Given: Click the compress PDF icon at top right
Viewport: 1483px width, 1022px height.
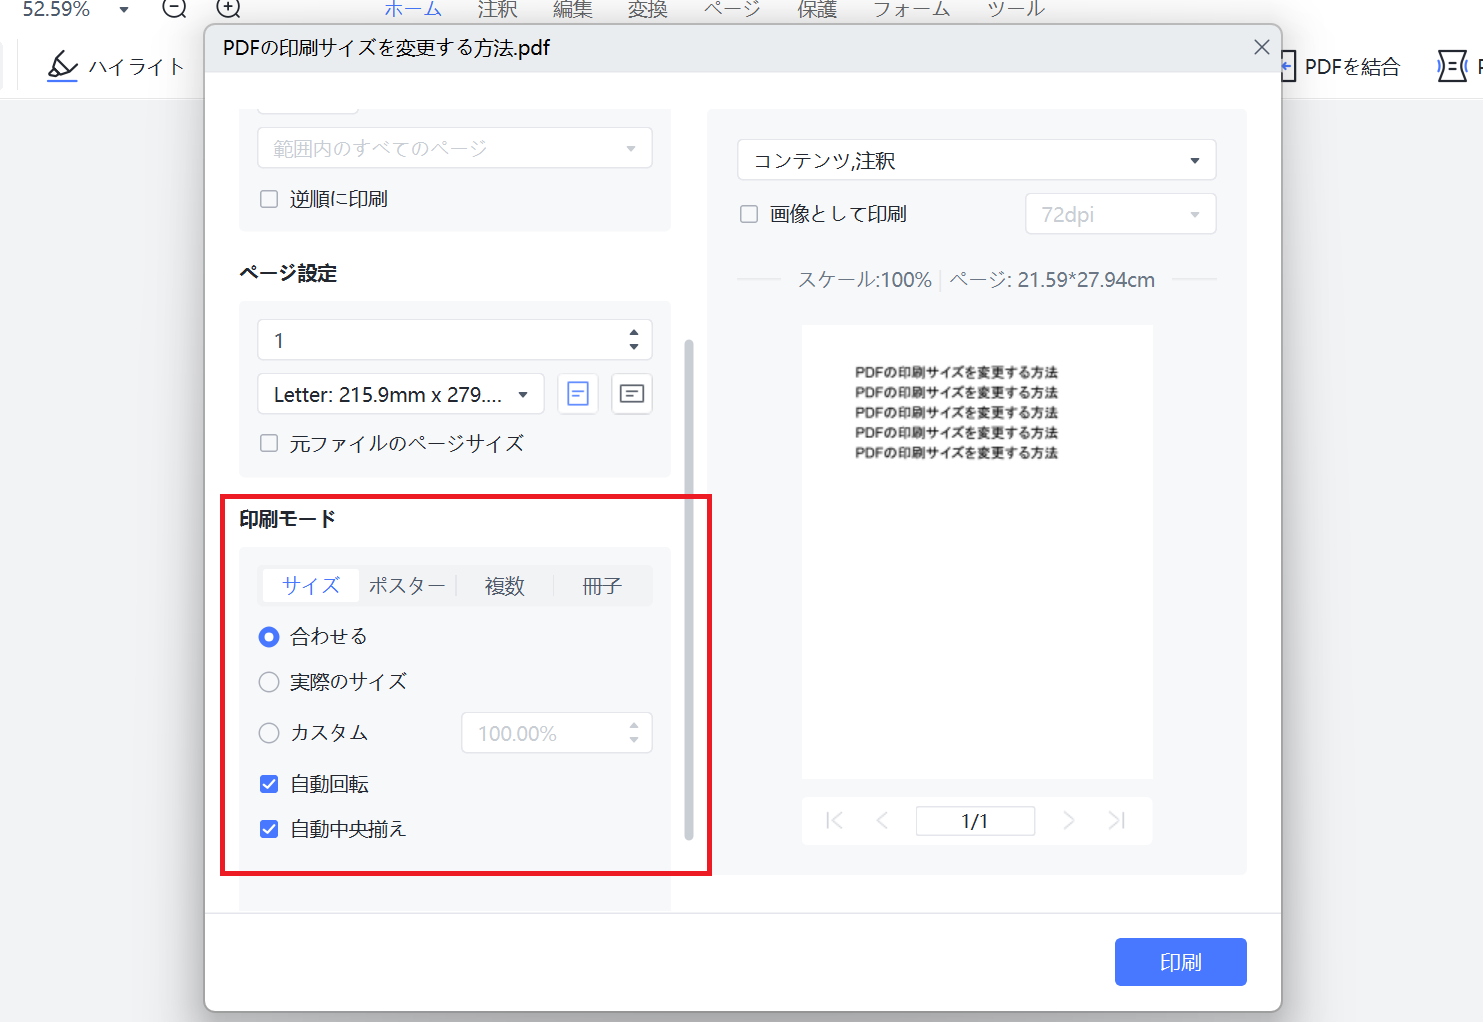Looking at the screenshot, I should 1452,65.
